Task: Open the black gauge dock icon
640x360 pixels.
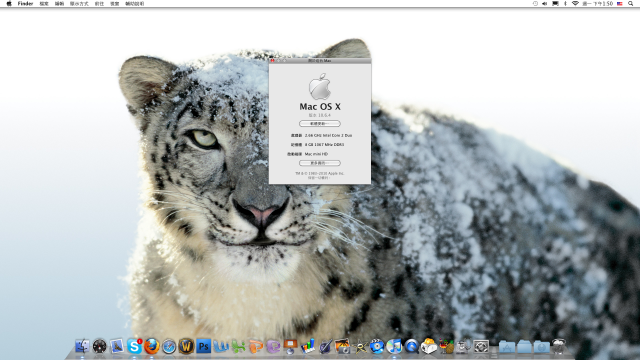Action: [x=100, y=346]
